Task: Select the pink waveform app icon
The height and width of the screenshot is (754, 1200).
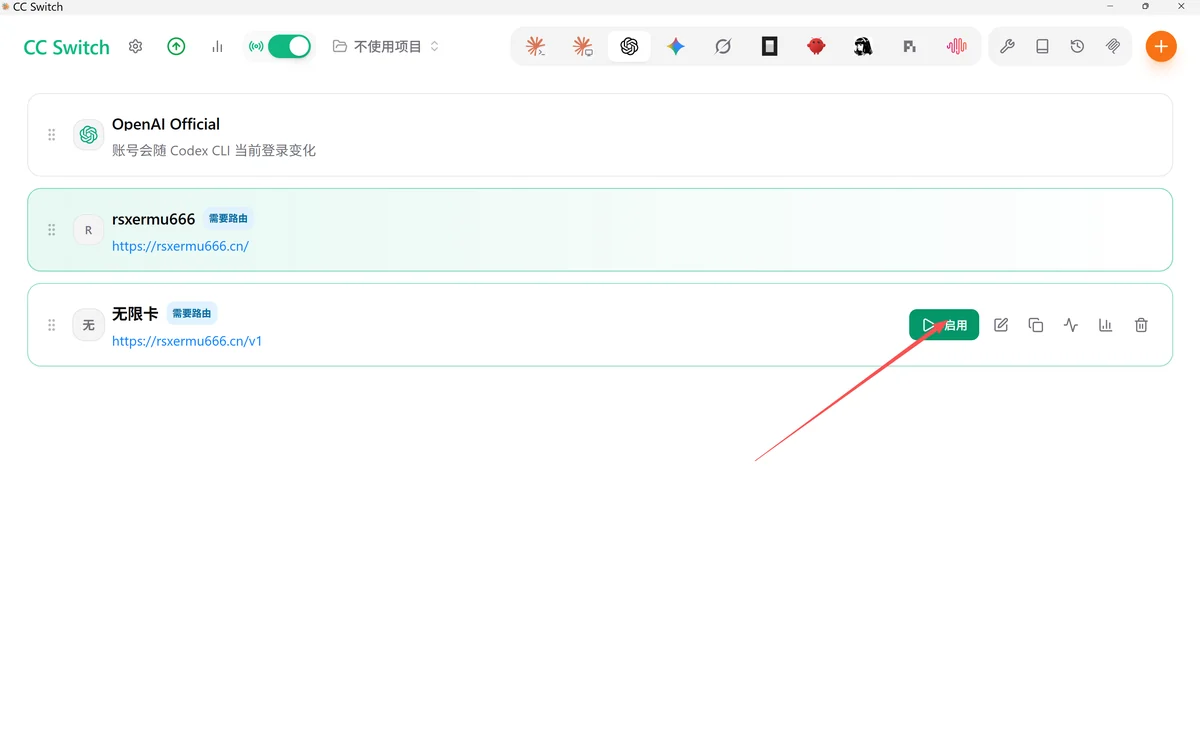Action: point(956,46)
